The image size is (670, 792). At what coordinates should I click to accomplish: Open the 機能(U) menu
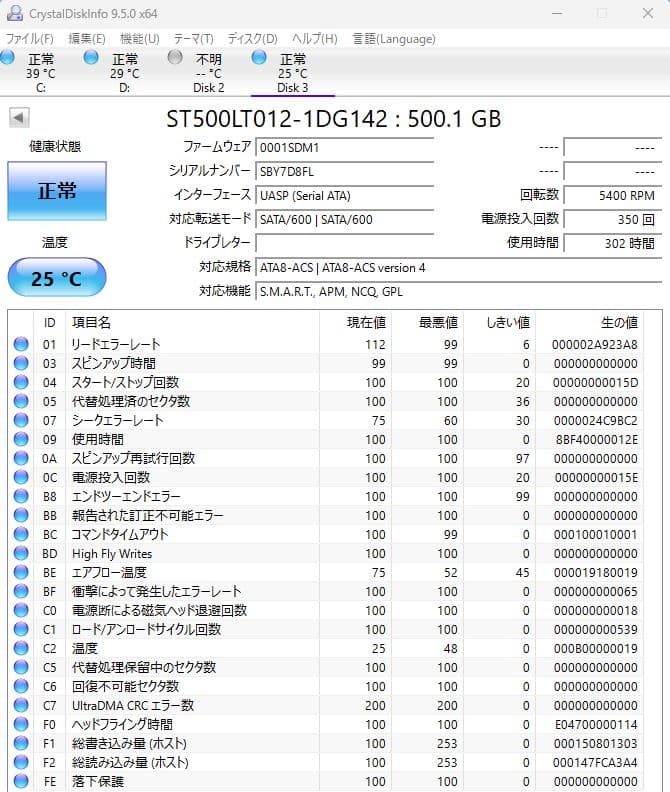(x=139, y=39)
